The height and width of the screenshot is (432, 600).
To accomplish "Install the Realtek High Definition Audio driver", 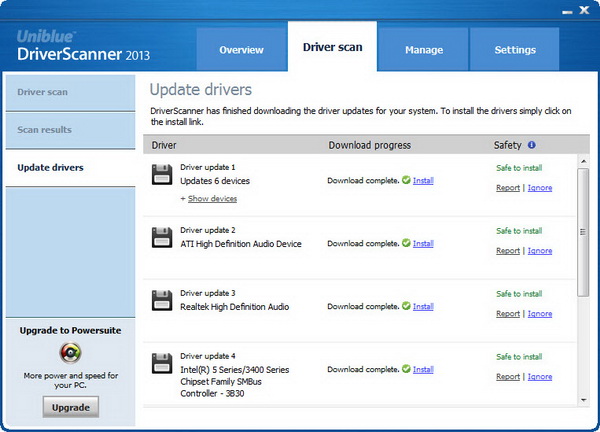I will point(423,306).
